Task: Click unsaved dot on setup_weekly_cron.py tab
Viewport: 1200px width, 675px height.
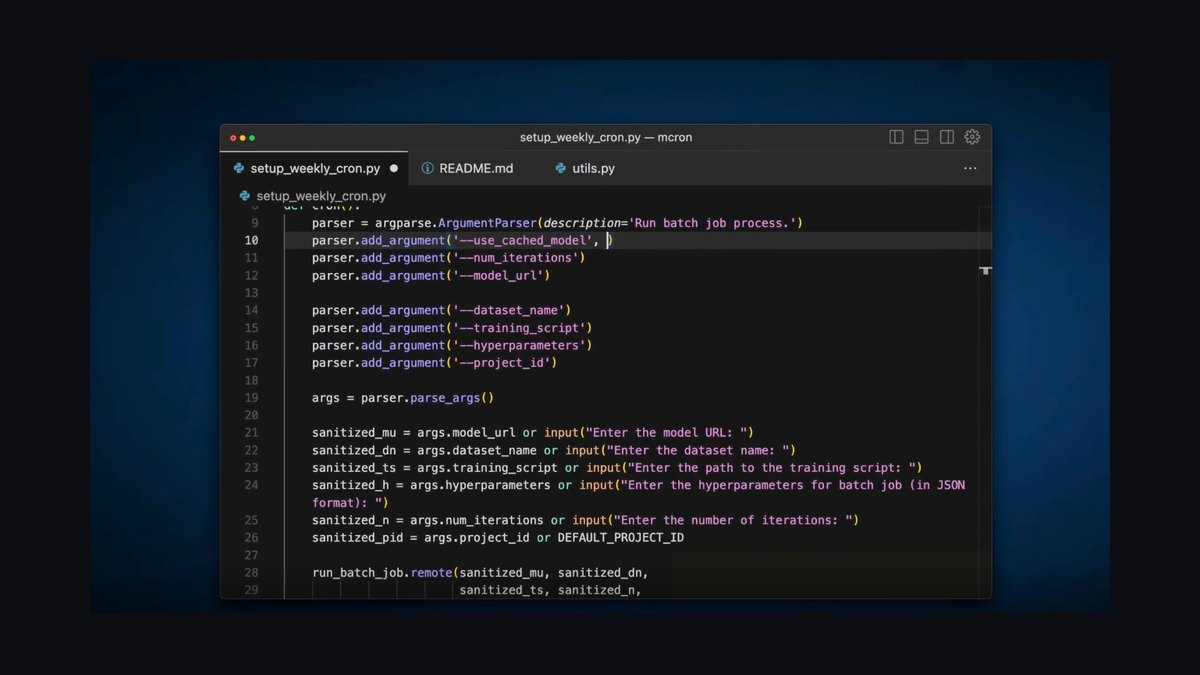Action: pyautogui.click(x=394, y=169)
